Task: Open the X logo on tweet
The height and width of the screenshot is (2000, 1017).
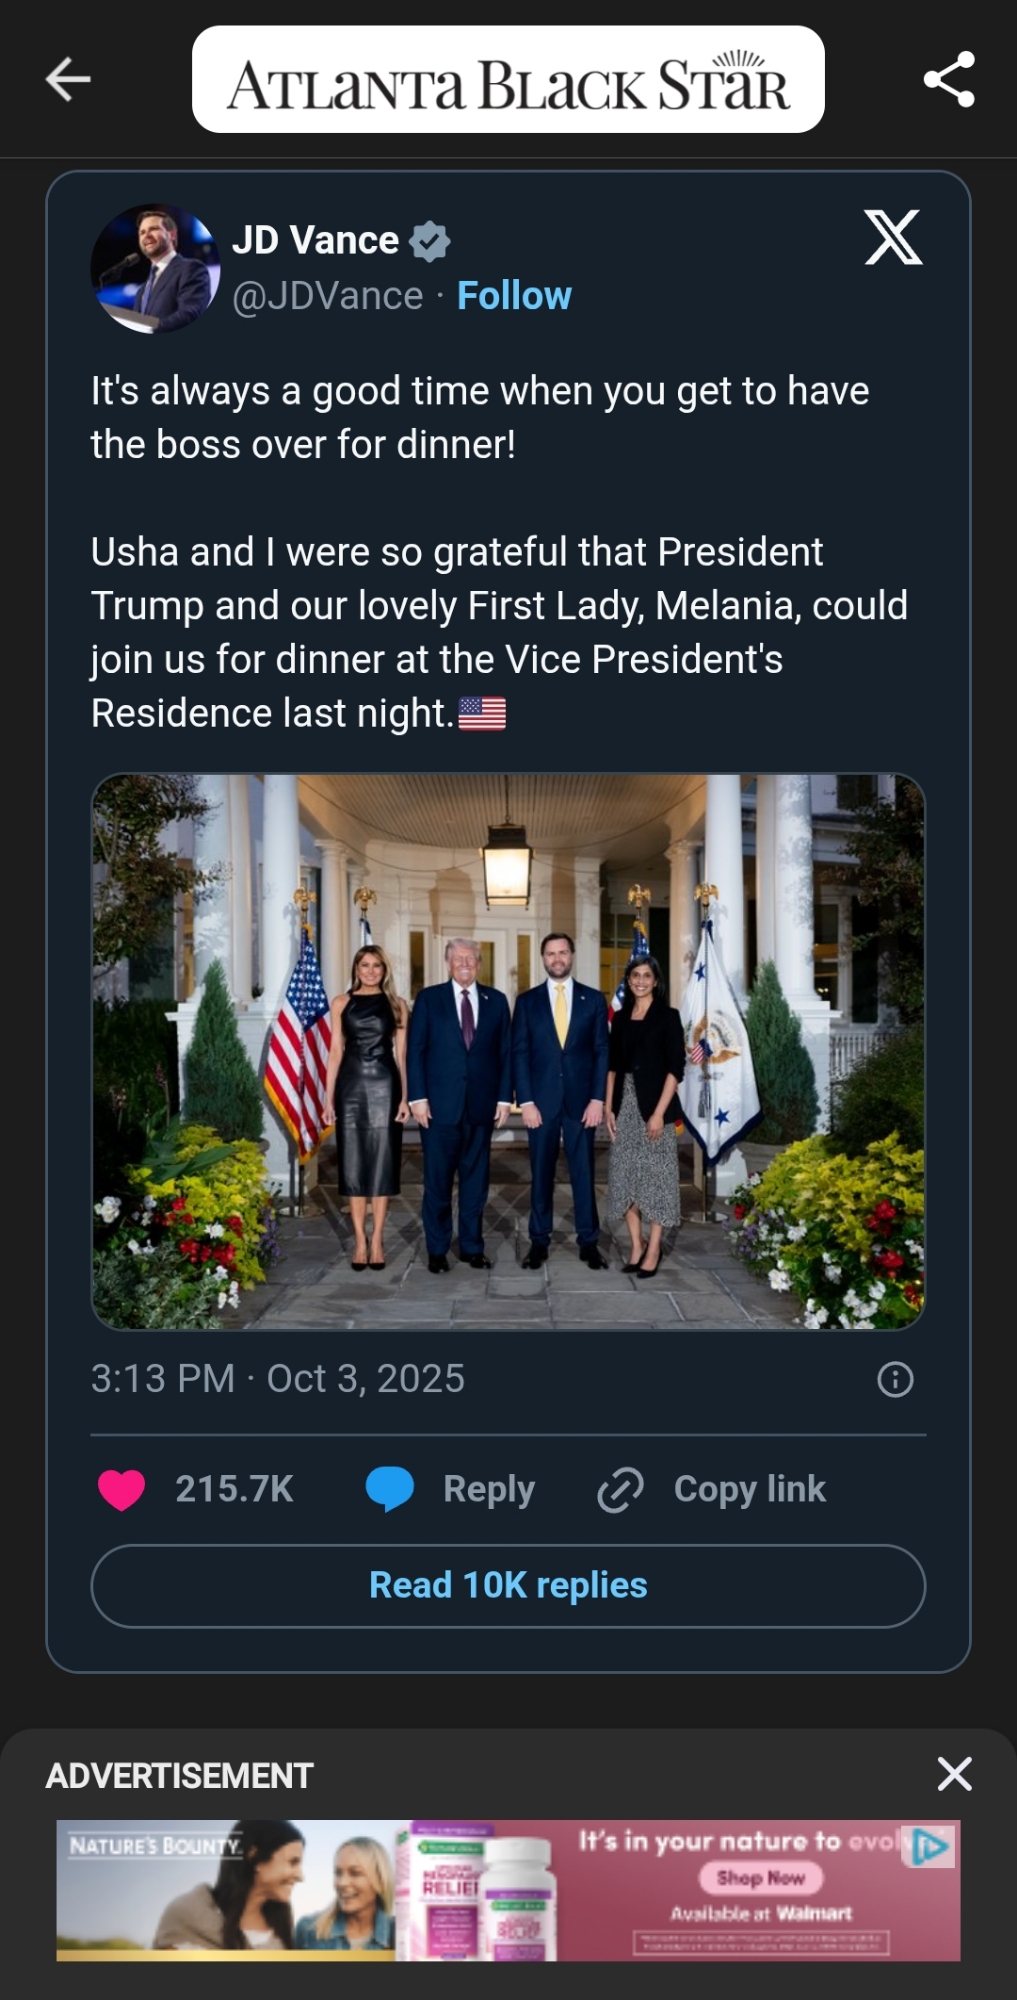Action: [x=893, y=238]
